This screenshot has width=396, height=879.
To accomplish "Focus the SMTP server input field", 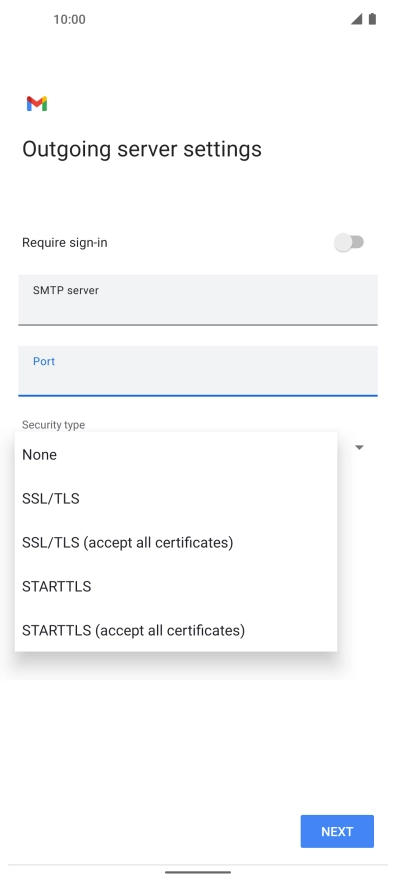I will [198, 300].
